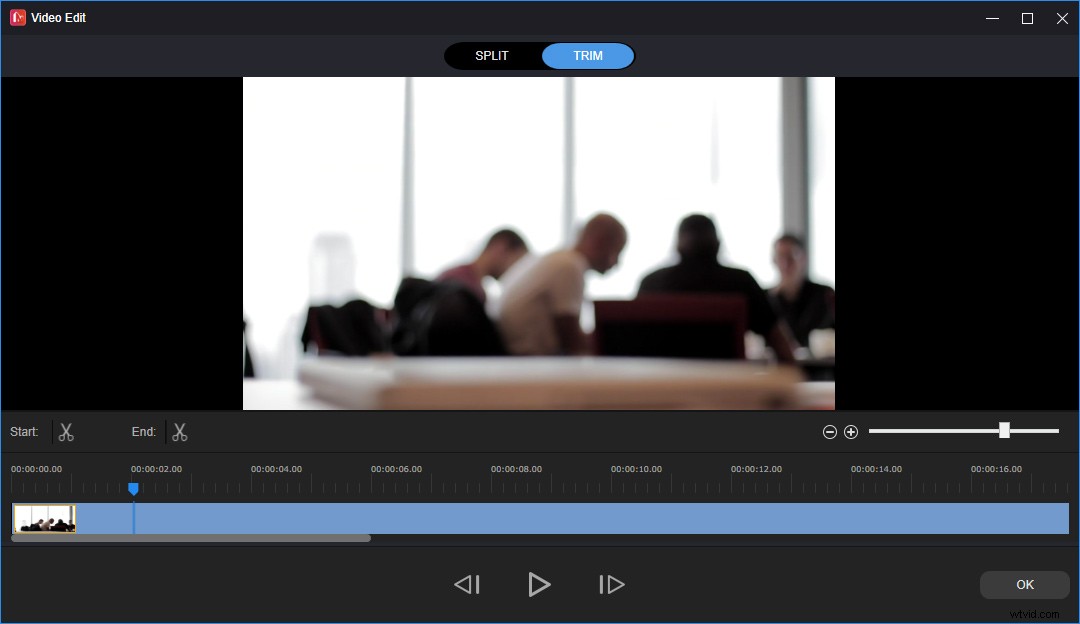Viewport: 1080px width, 624px height.
Task: Step back one frame with previous frame icon
Action: pos(466,584)
